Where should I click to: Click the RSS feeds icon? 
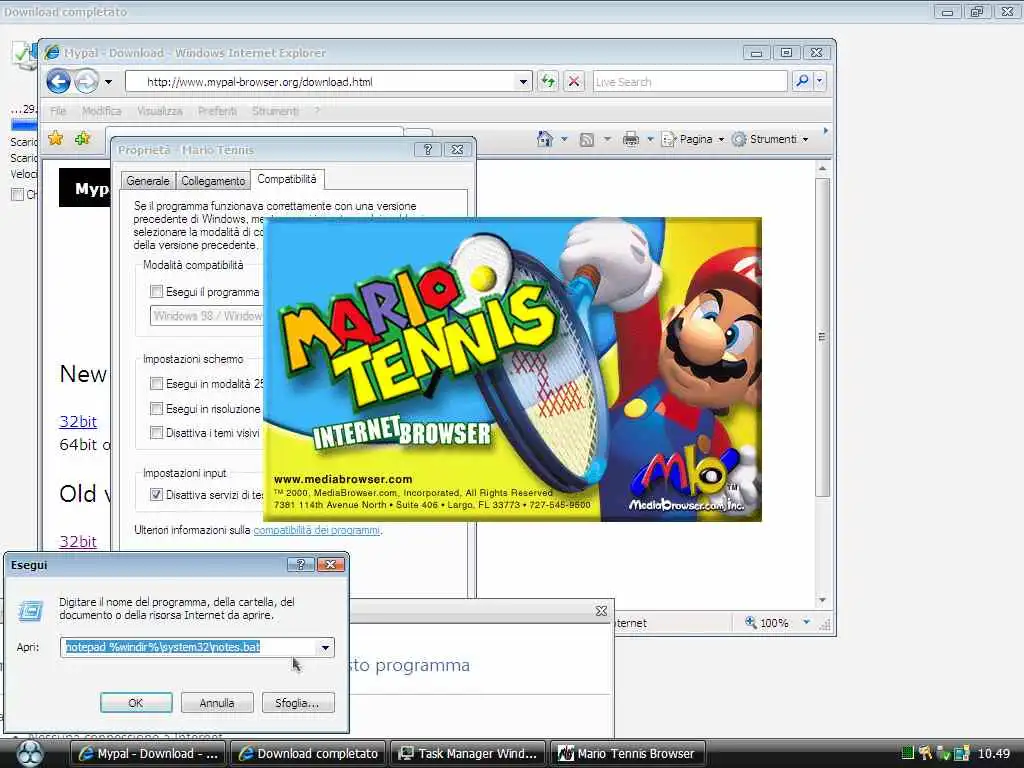586,139
